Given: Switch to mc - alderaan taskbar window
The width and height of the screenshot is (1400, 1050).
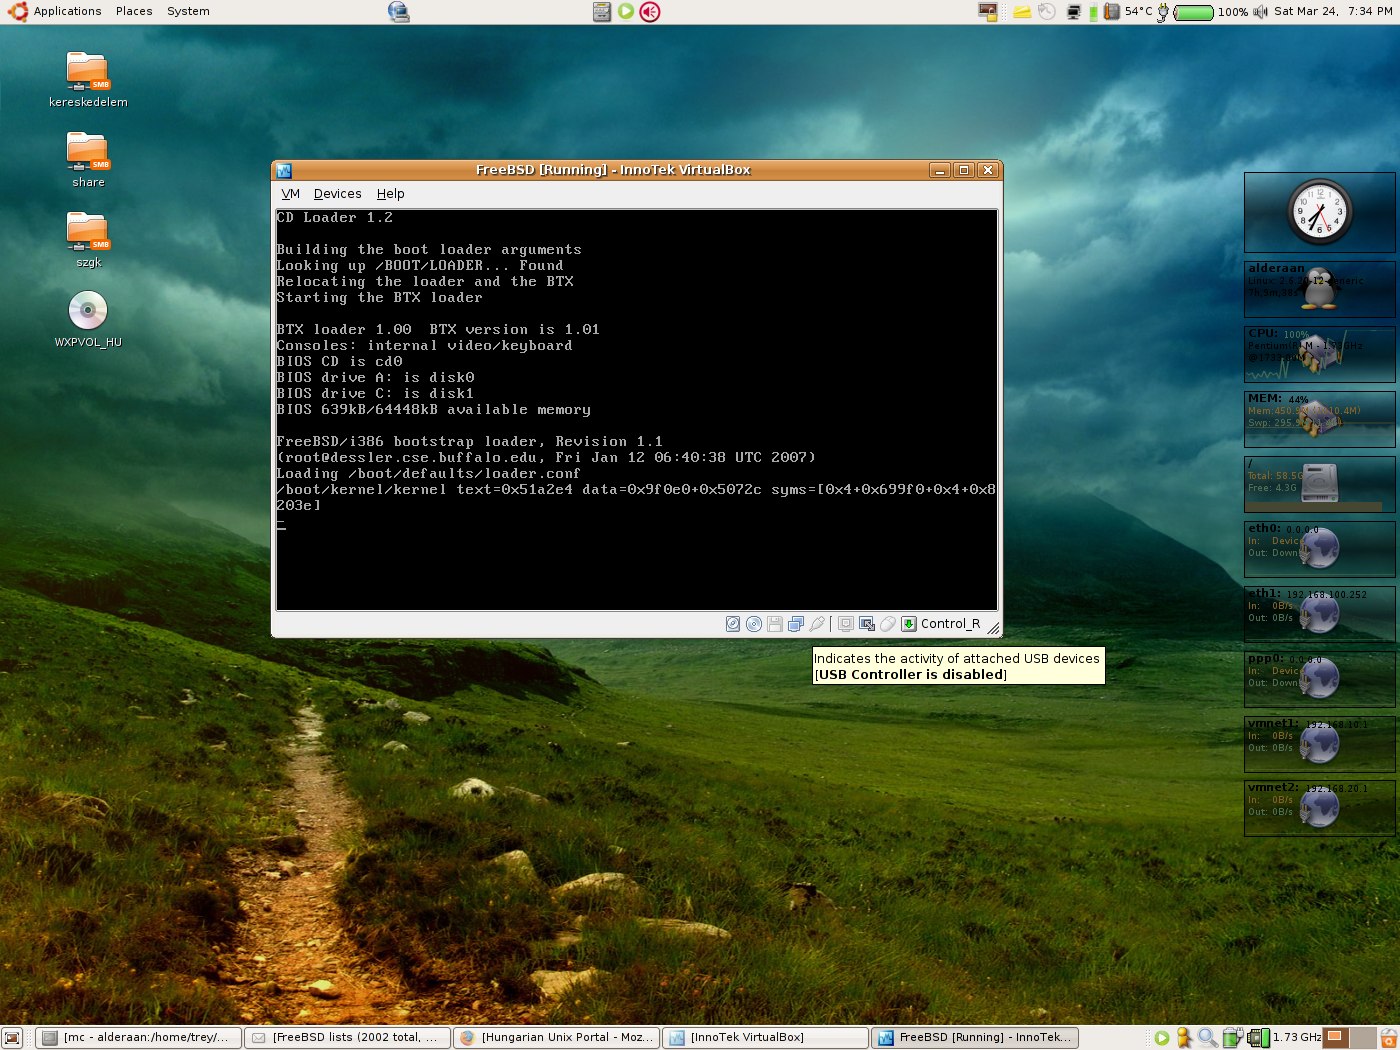Looking at the screenshot, I should 138,1038.
